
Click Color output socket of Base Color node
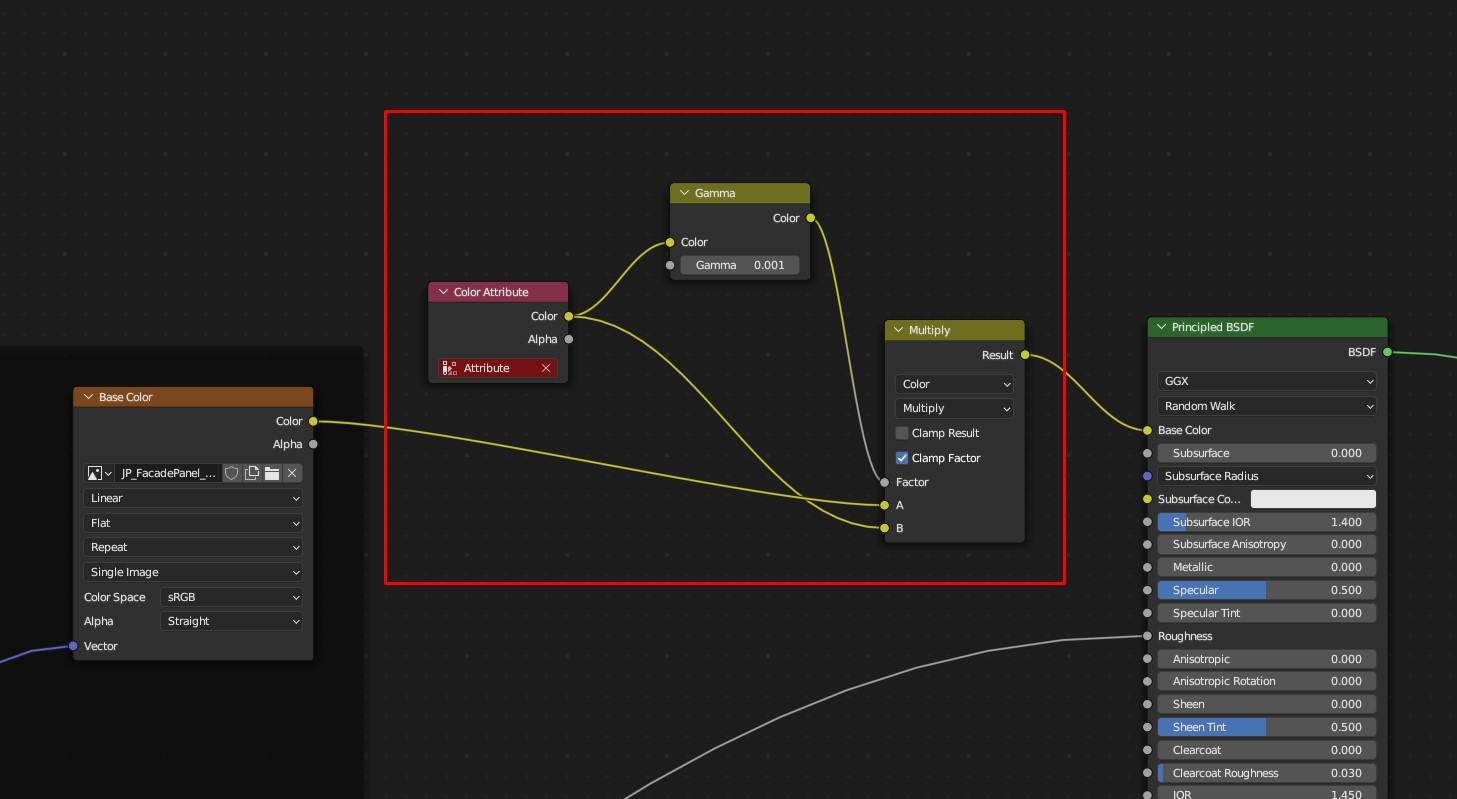[313, 421]
